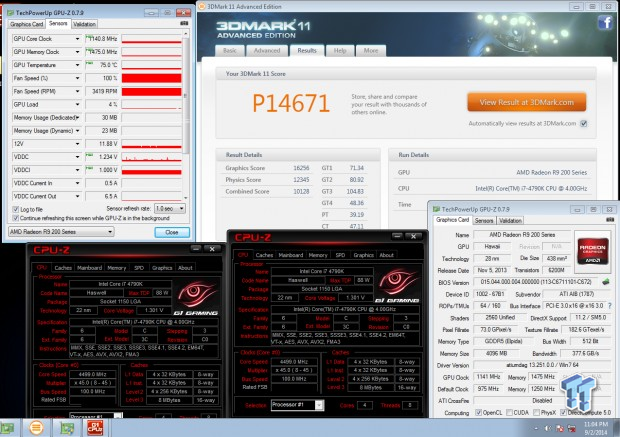This screenshot has height=437, width=620.
Task: Open the GPU-Z taskbar icon
Action: [x=67, y=428]
